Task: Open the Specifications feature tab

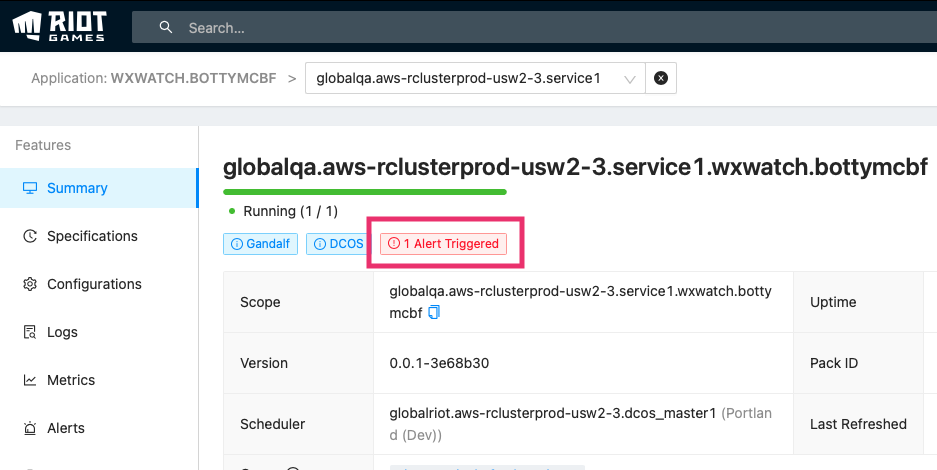Action: [x=92, y=236]
